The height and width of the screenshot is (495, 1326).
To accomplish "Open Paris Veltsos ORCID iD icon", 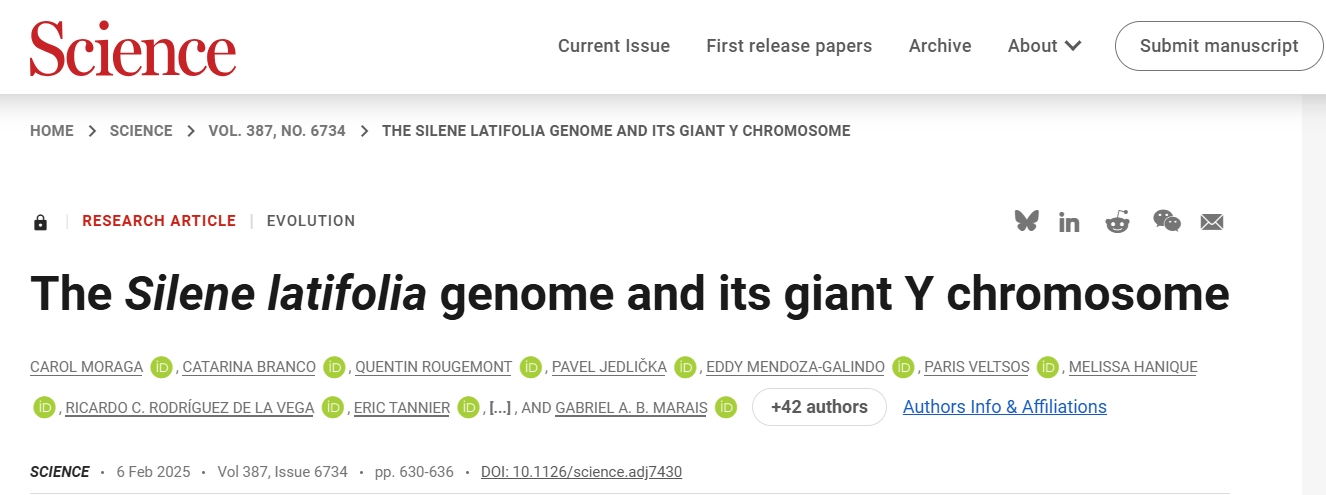I will (x=1047, y=367).
